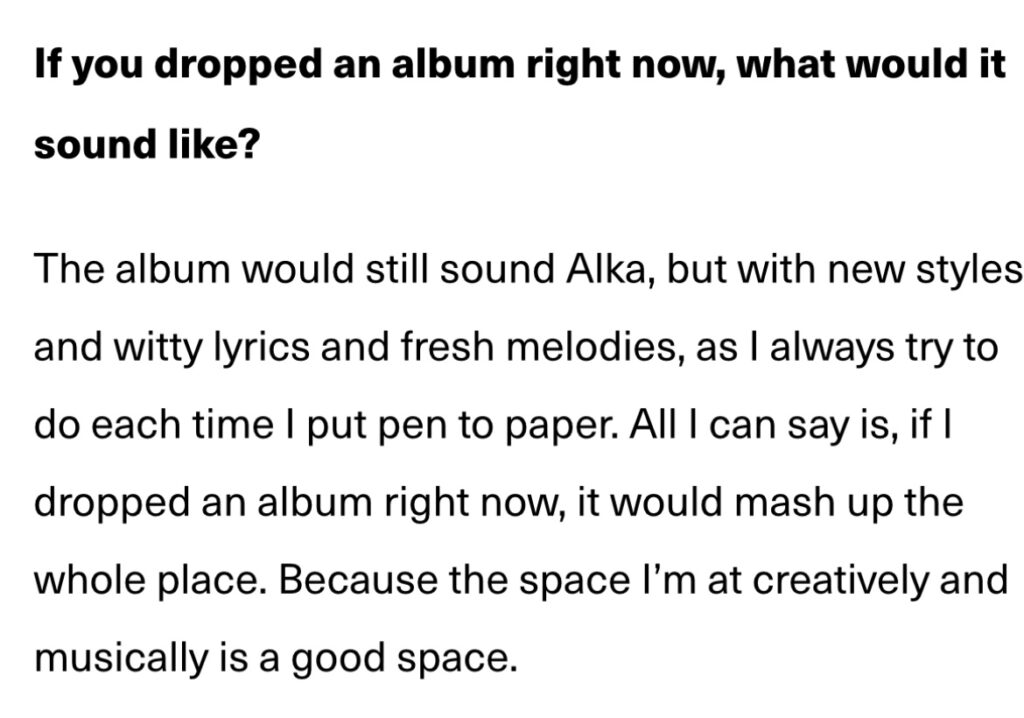Click the word "creatively"
1024x718 pixels.
point(839,580)
